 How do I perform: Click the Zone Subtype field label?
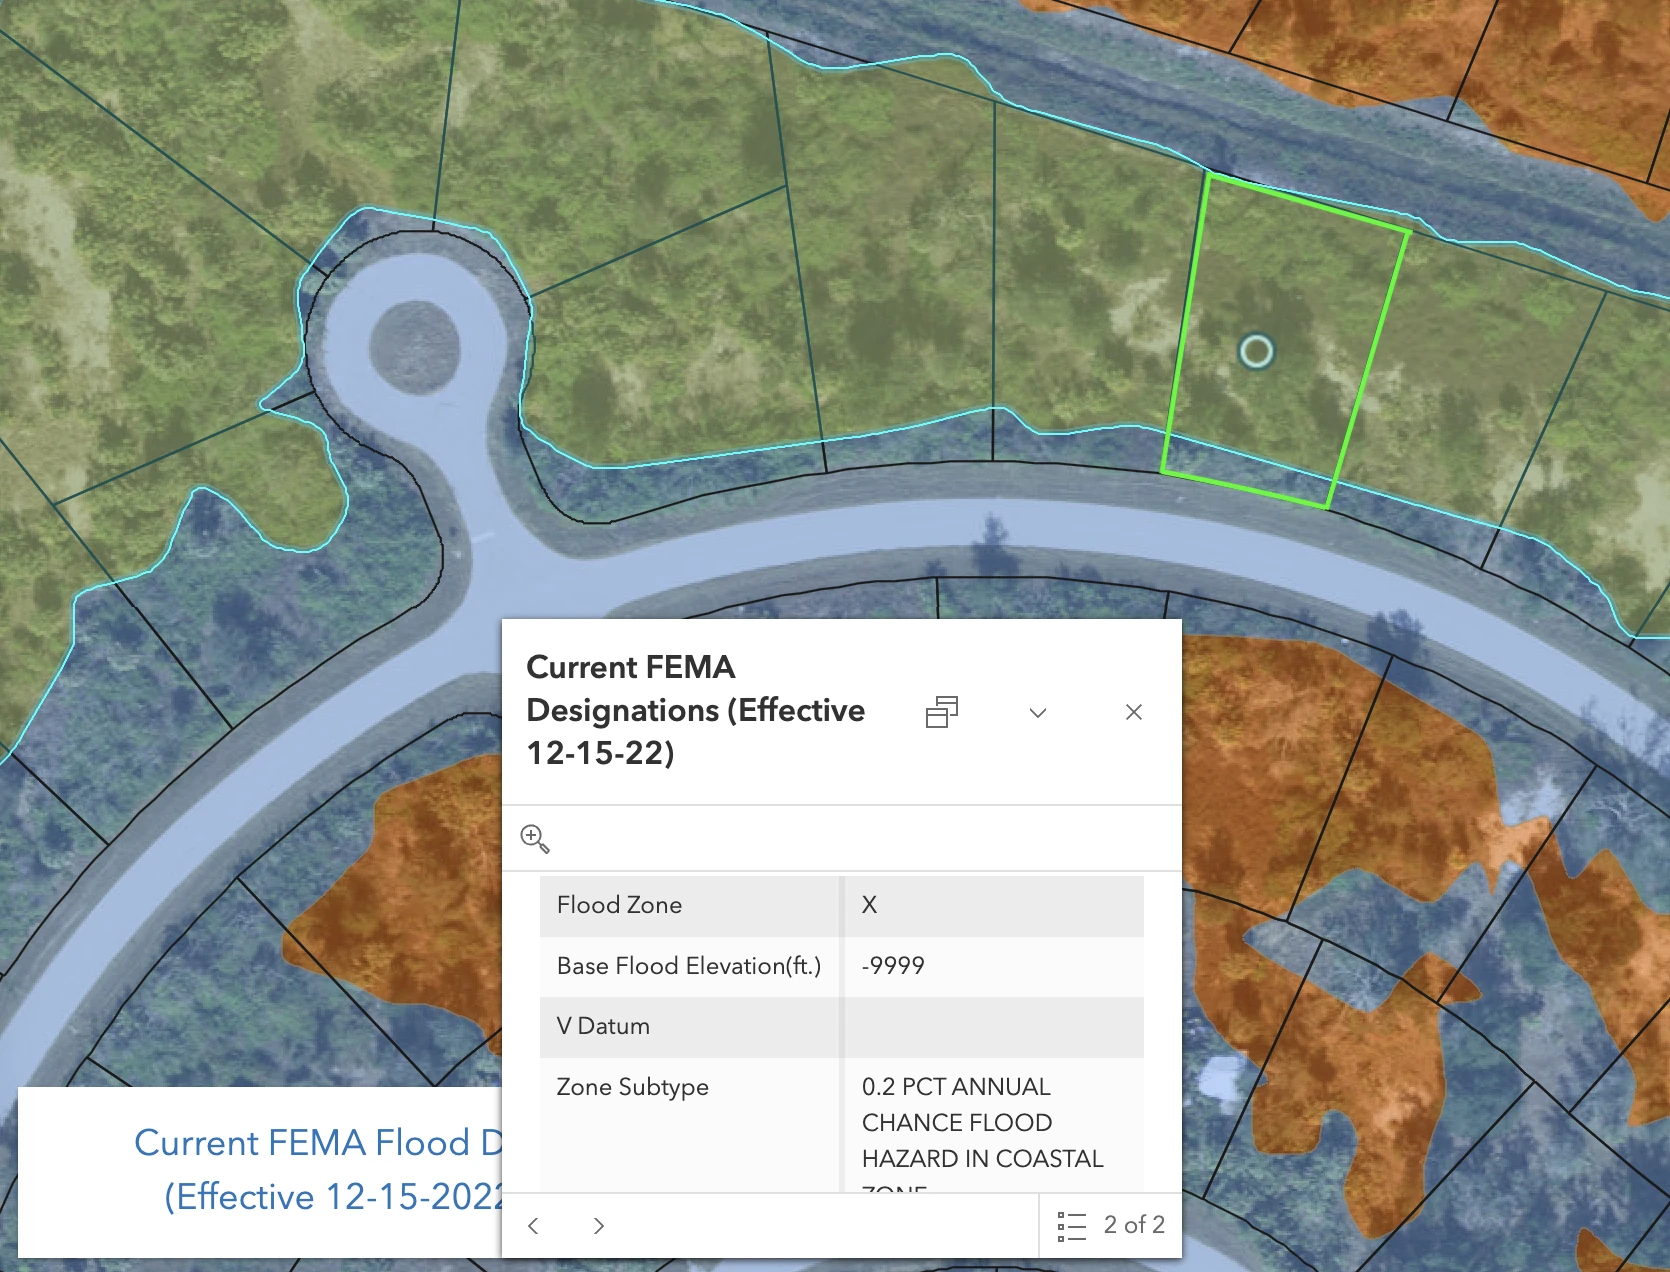coord(632,1087)
